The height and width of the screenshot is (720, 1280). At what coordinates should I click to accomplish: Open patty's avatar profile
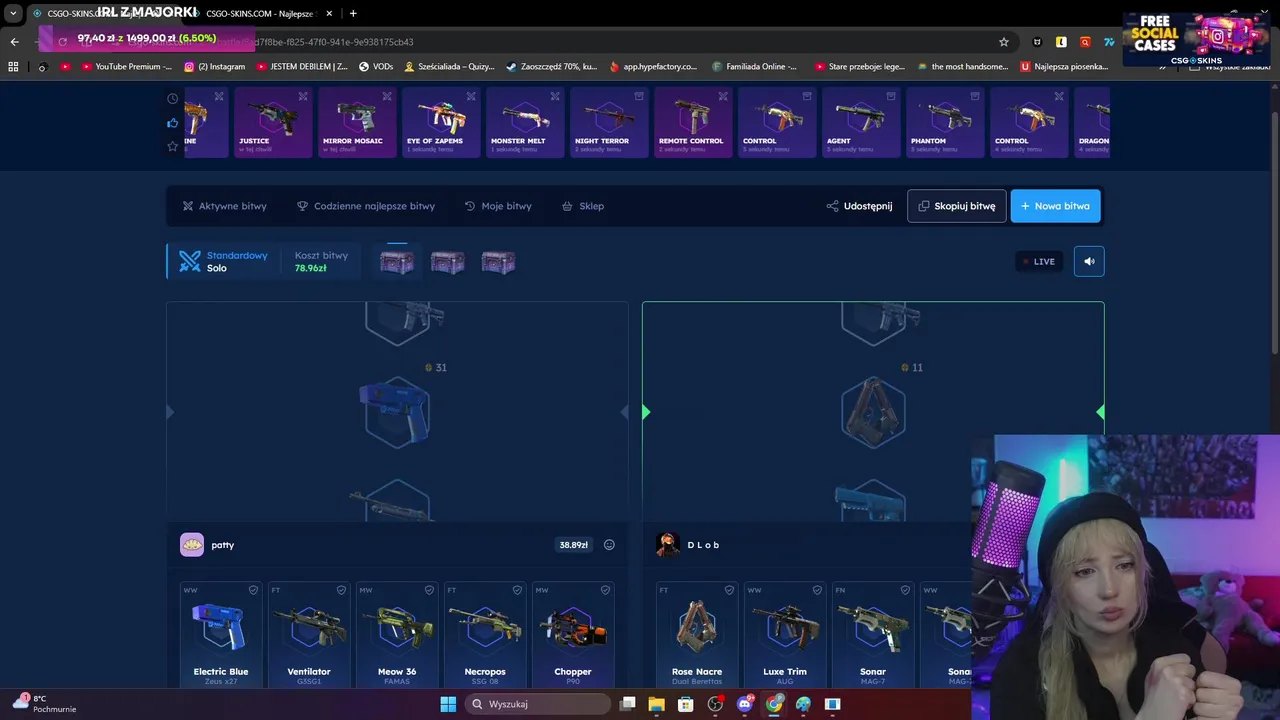tap(192, 545)
